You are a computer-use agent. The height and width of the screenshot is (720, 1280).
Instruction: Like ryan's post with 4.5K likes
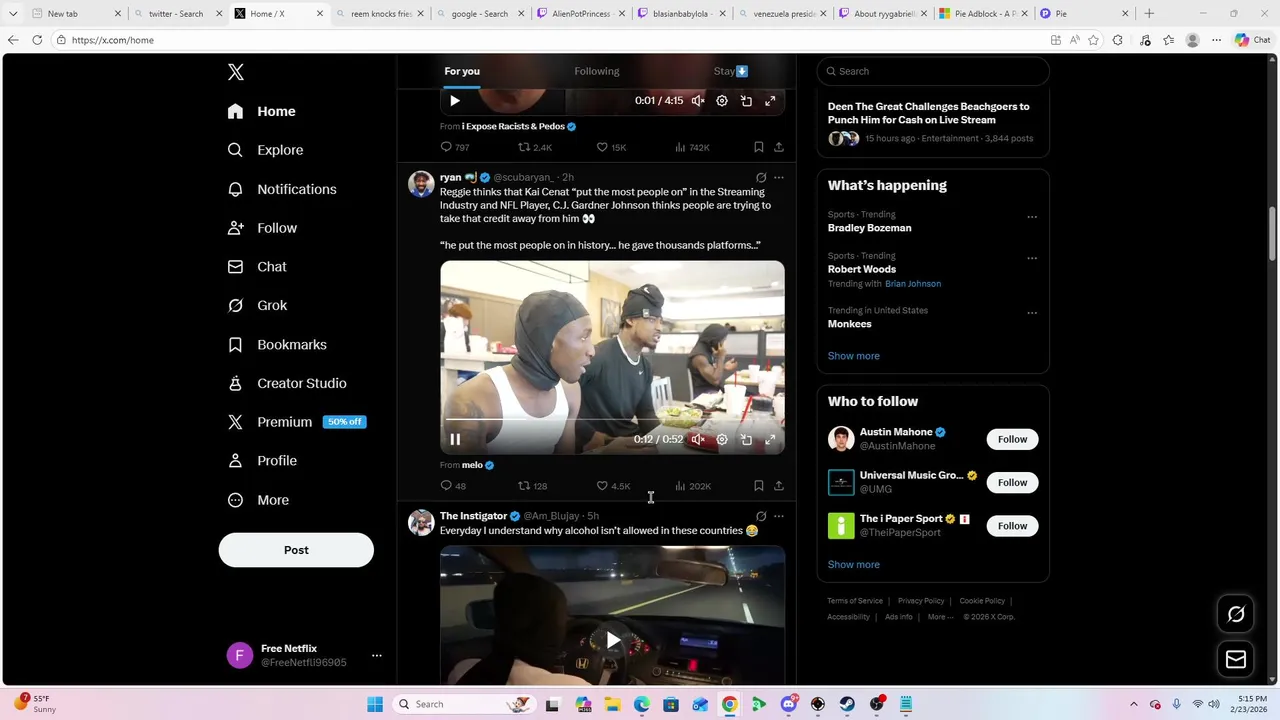pyautogui.click(x=613, y=486)
